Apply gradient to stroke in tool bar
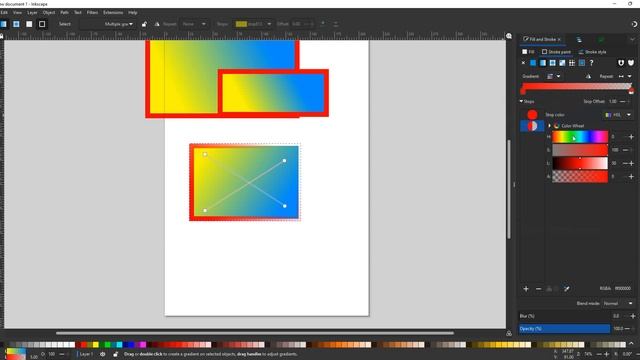 tap(42, 24)
